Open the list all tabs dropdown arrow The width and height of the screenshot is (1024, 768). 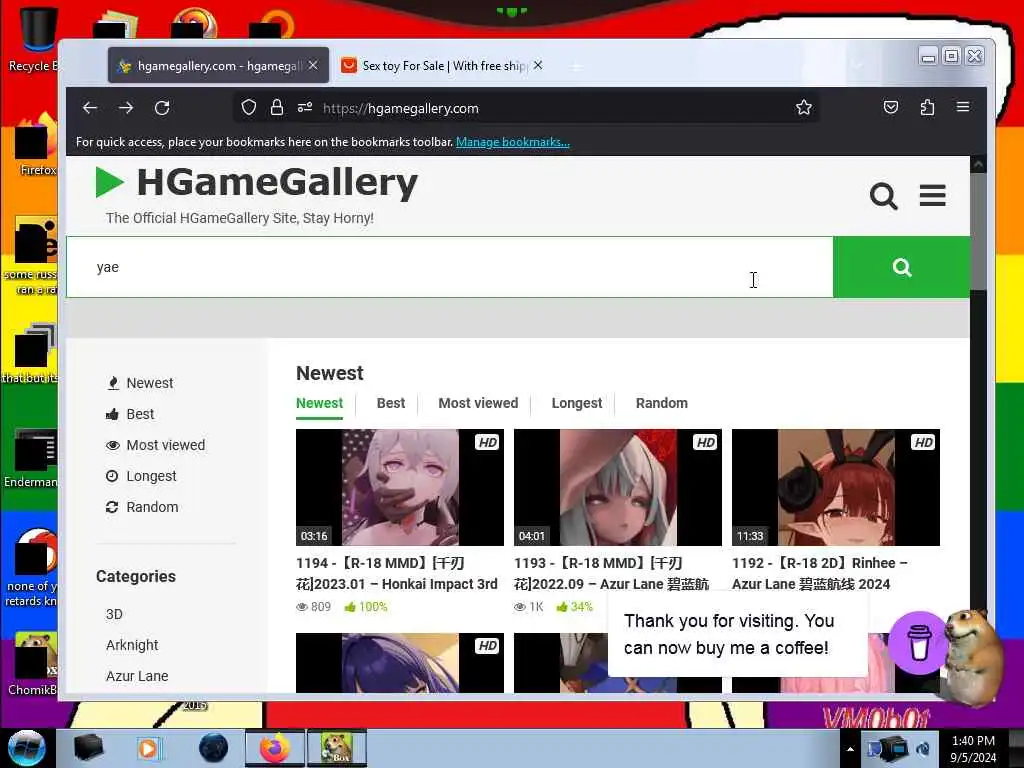tap(858, 65)
